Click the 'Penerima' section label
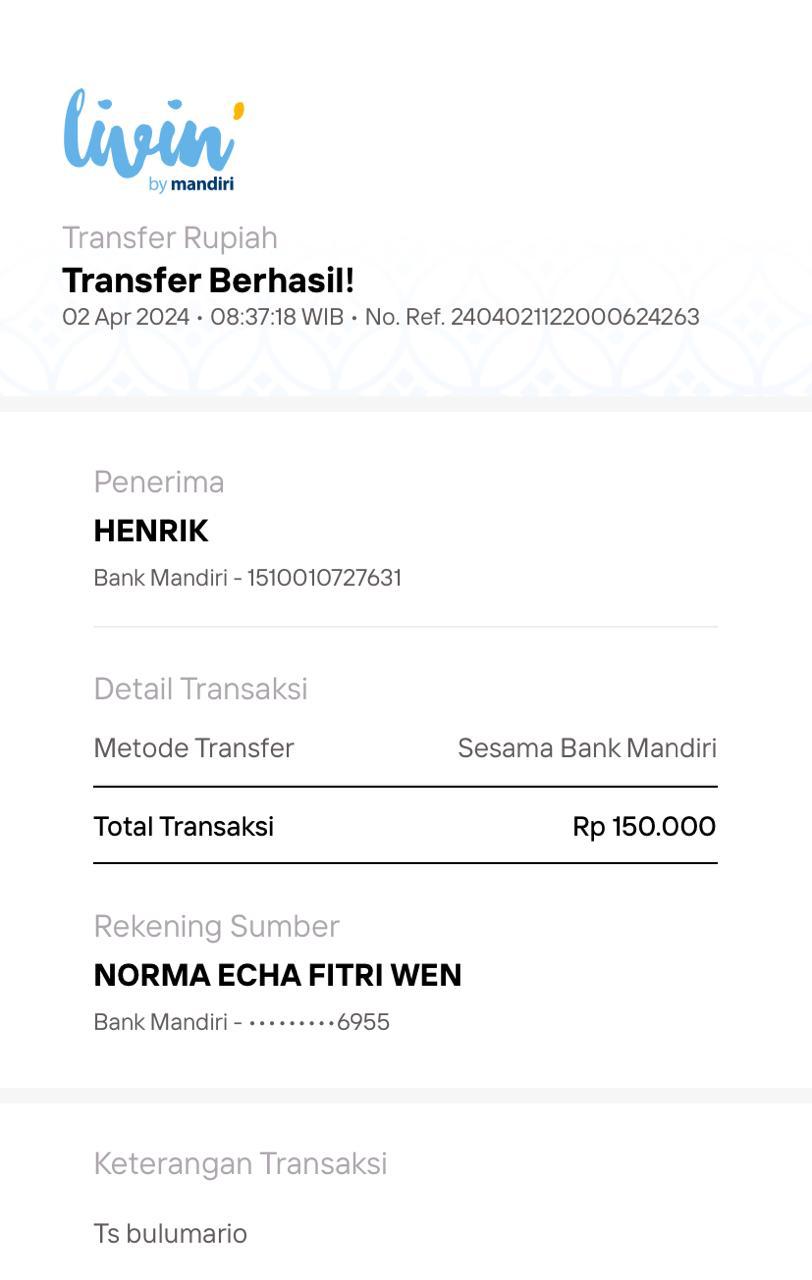 click(x=159, y=482)
